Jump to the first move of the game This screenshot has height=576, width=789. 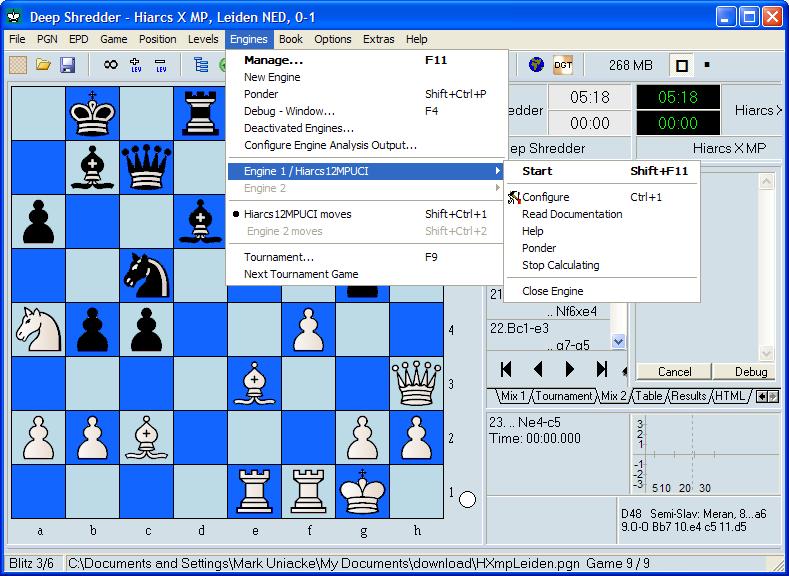(506, 369)
